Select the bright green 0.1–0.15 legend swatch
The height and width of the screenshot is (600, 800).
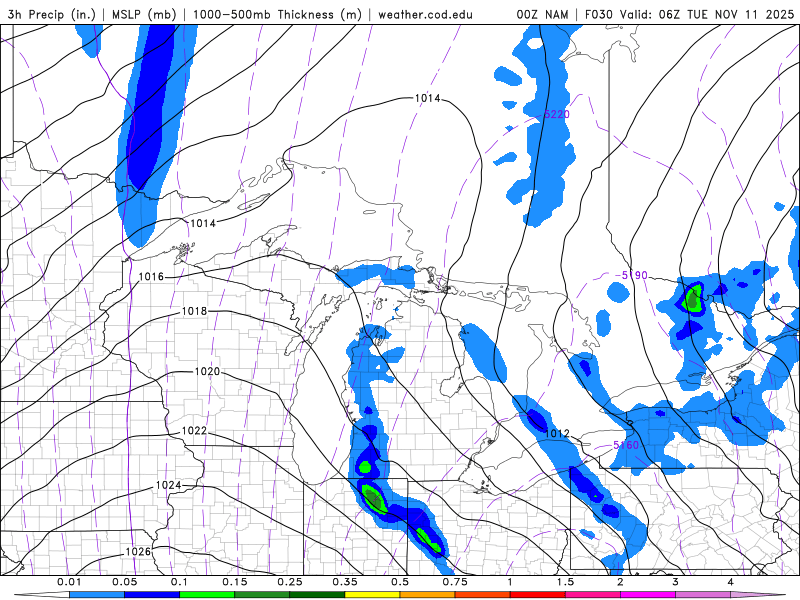tap(207, 595)
